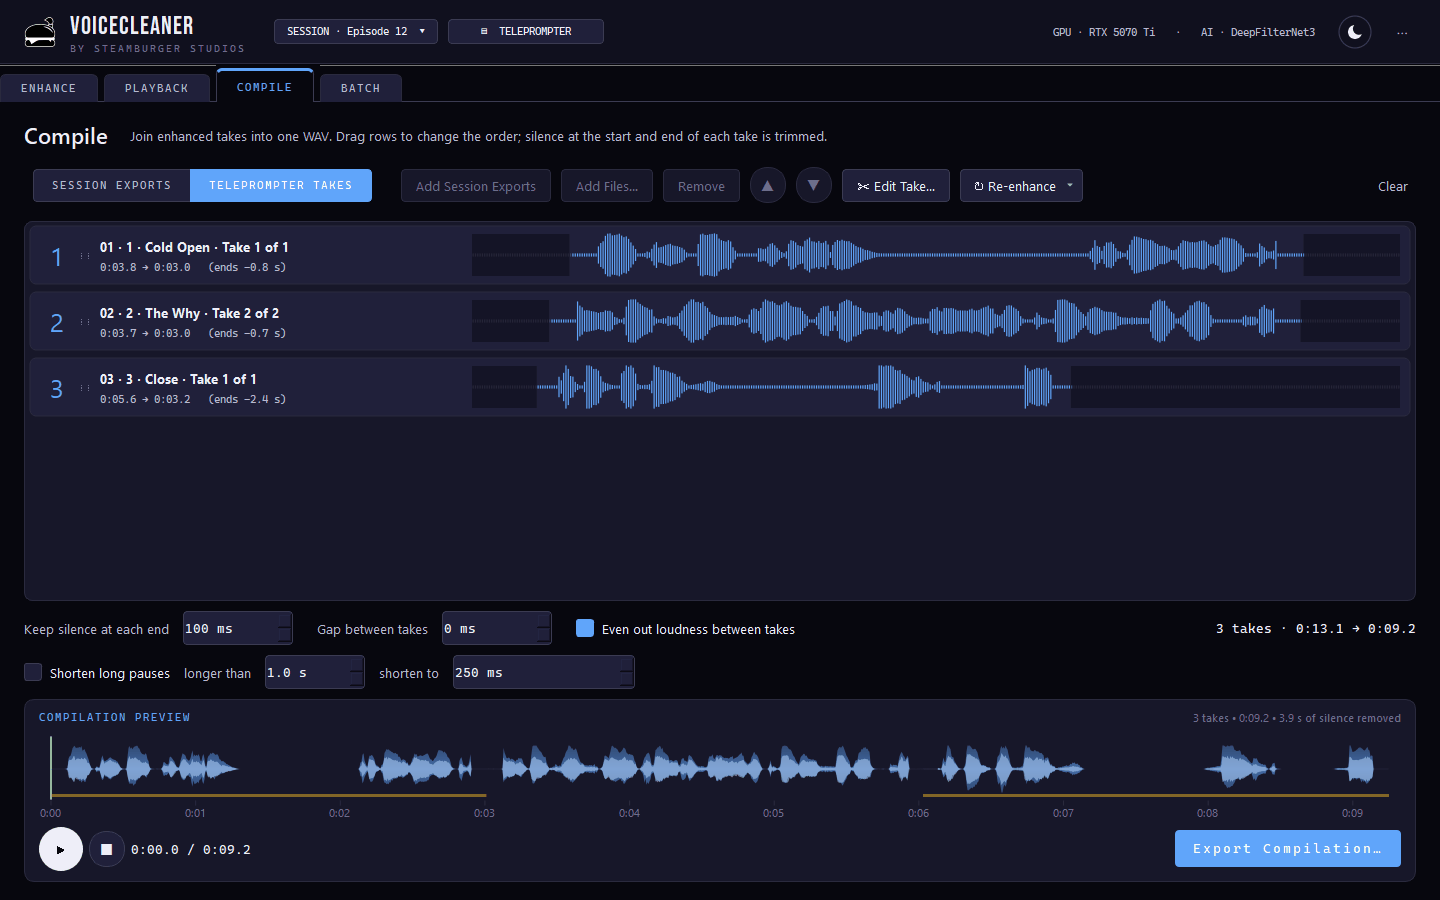Open the Teleprompter window

(x=526, y=31)
